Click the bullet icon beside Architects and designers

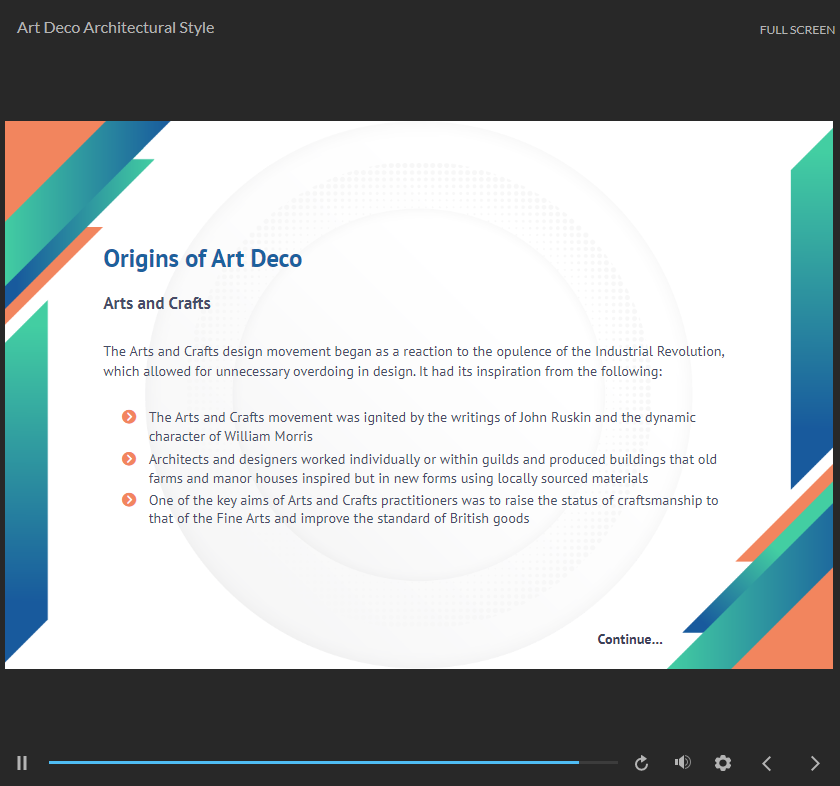(129, 459)
